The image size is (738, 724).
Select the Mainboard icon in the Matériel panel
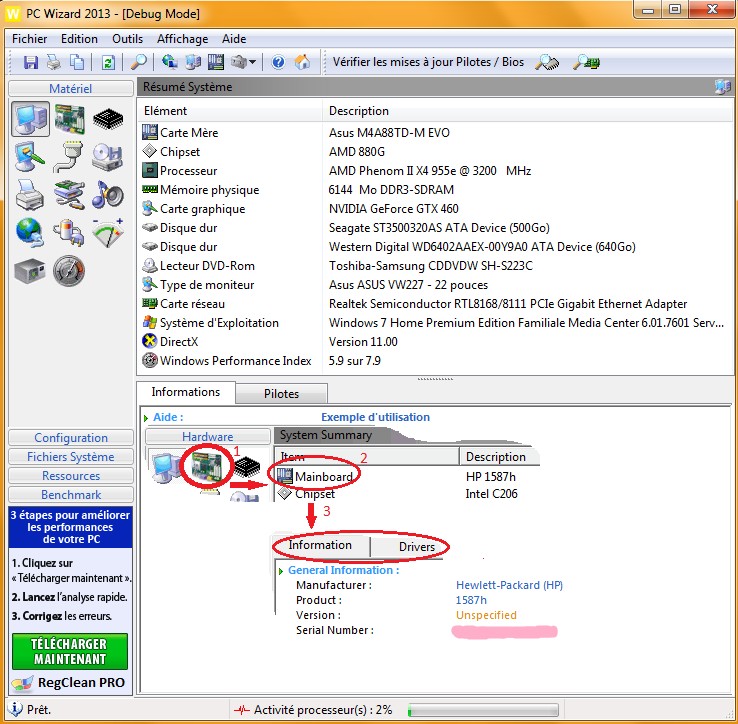click(70, 119)
